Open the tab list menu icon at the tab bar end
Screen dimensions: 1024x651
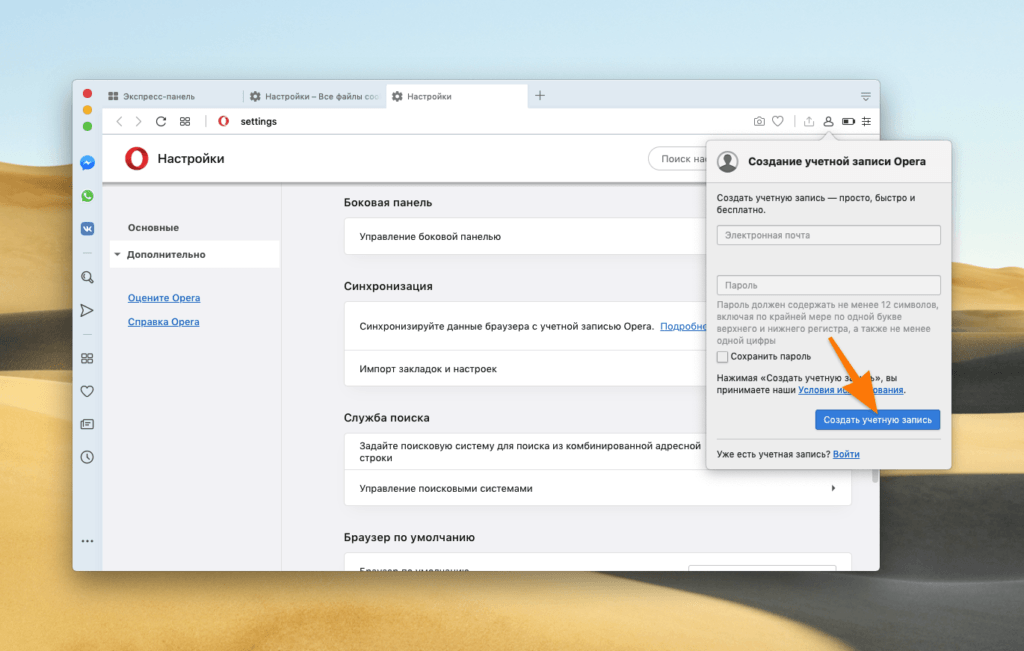[x=866, y=97]
